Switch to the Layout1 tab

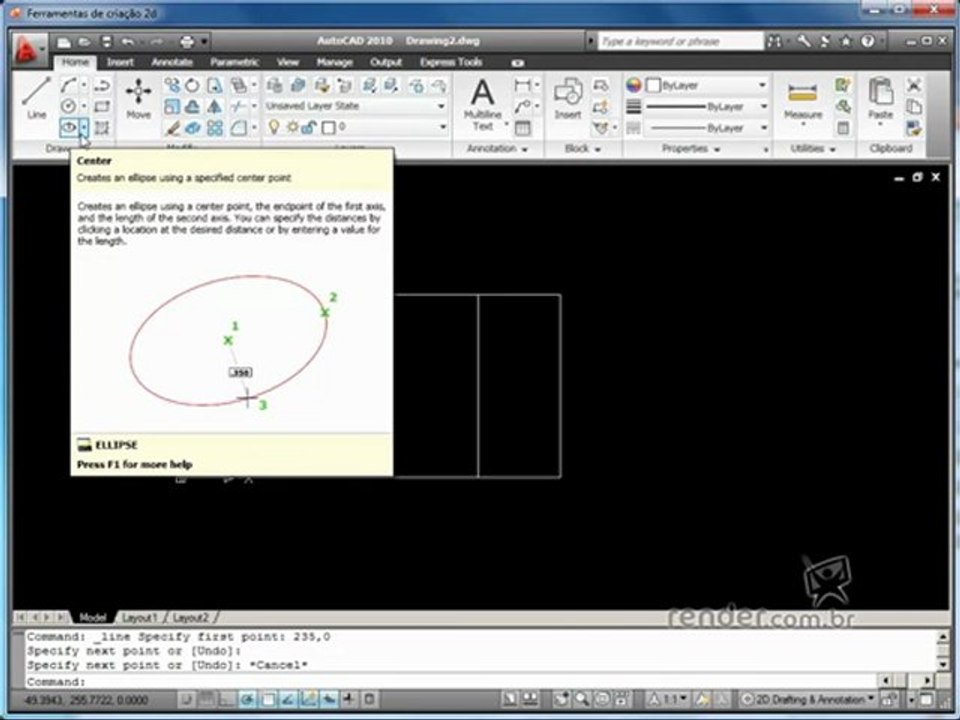pos(140,618)
